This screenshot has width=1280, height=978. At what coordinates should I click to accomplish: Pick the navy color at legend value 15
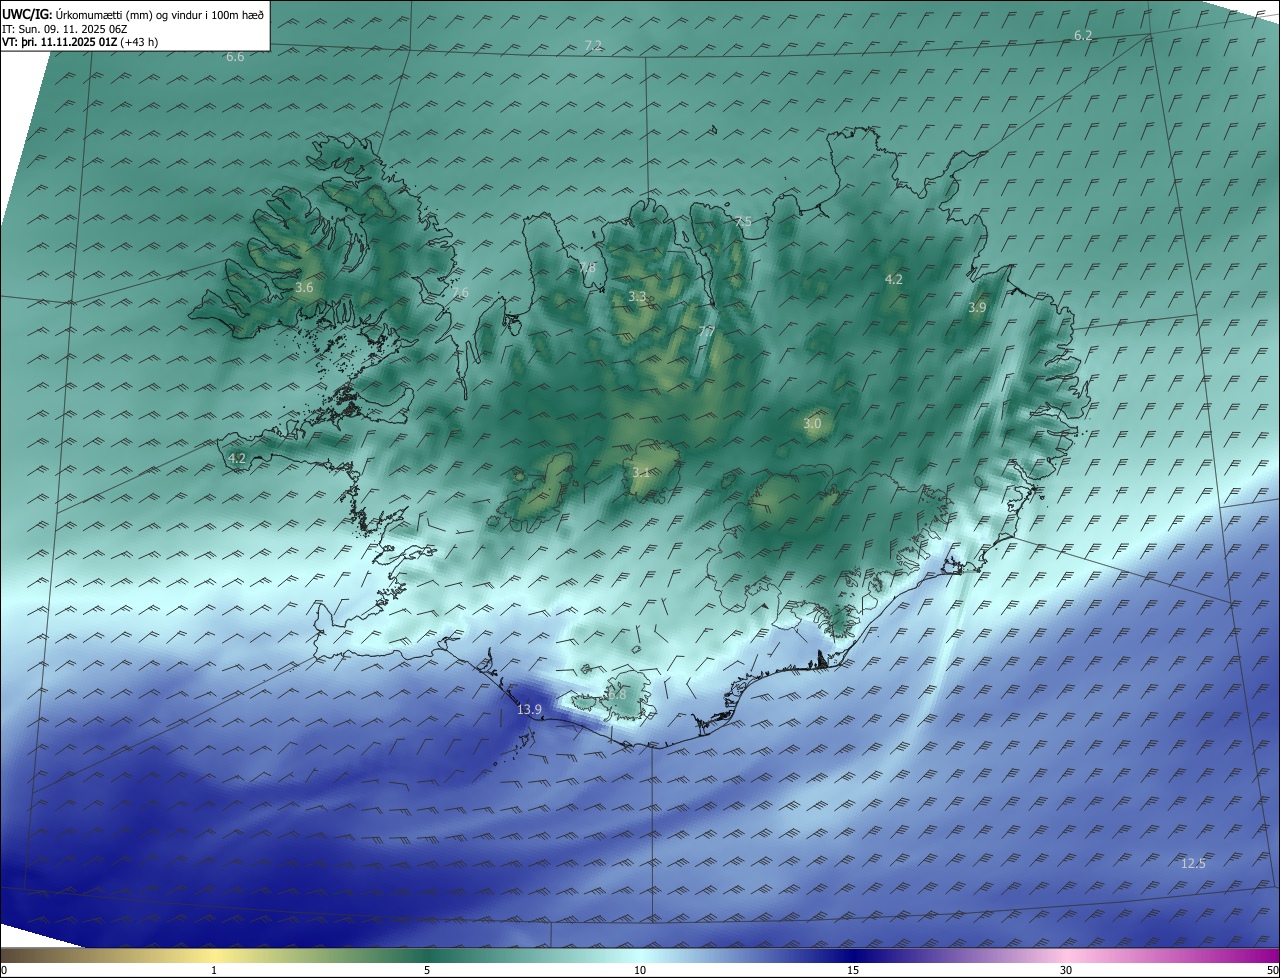click(853, 955)
